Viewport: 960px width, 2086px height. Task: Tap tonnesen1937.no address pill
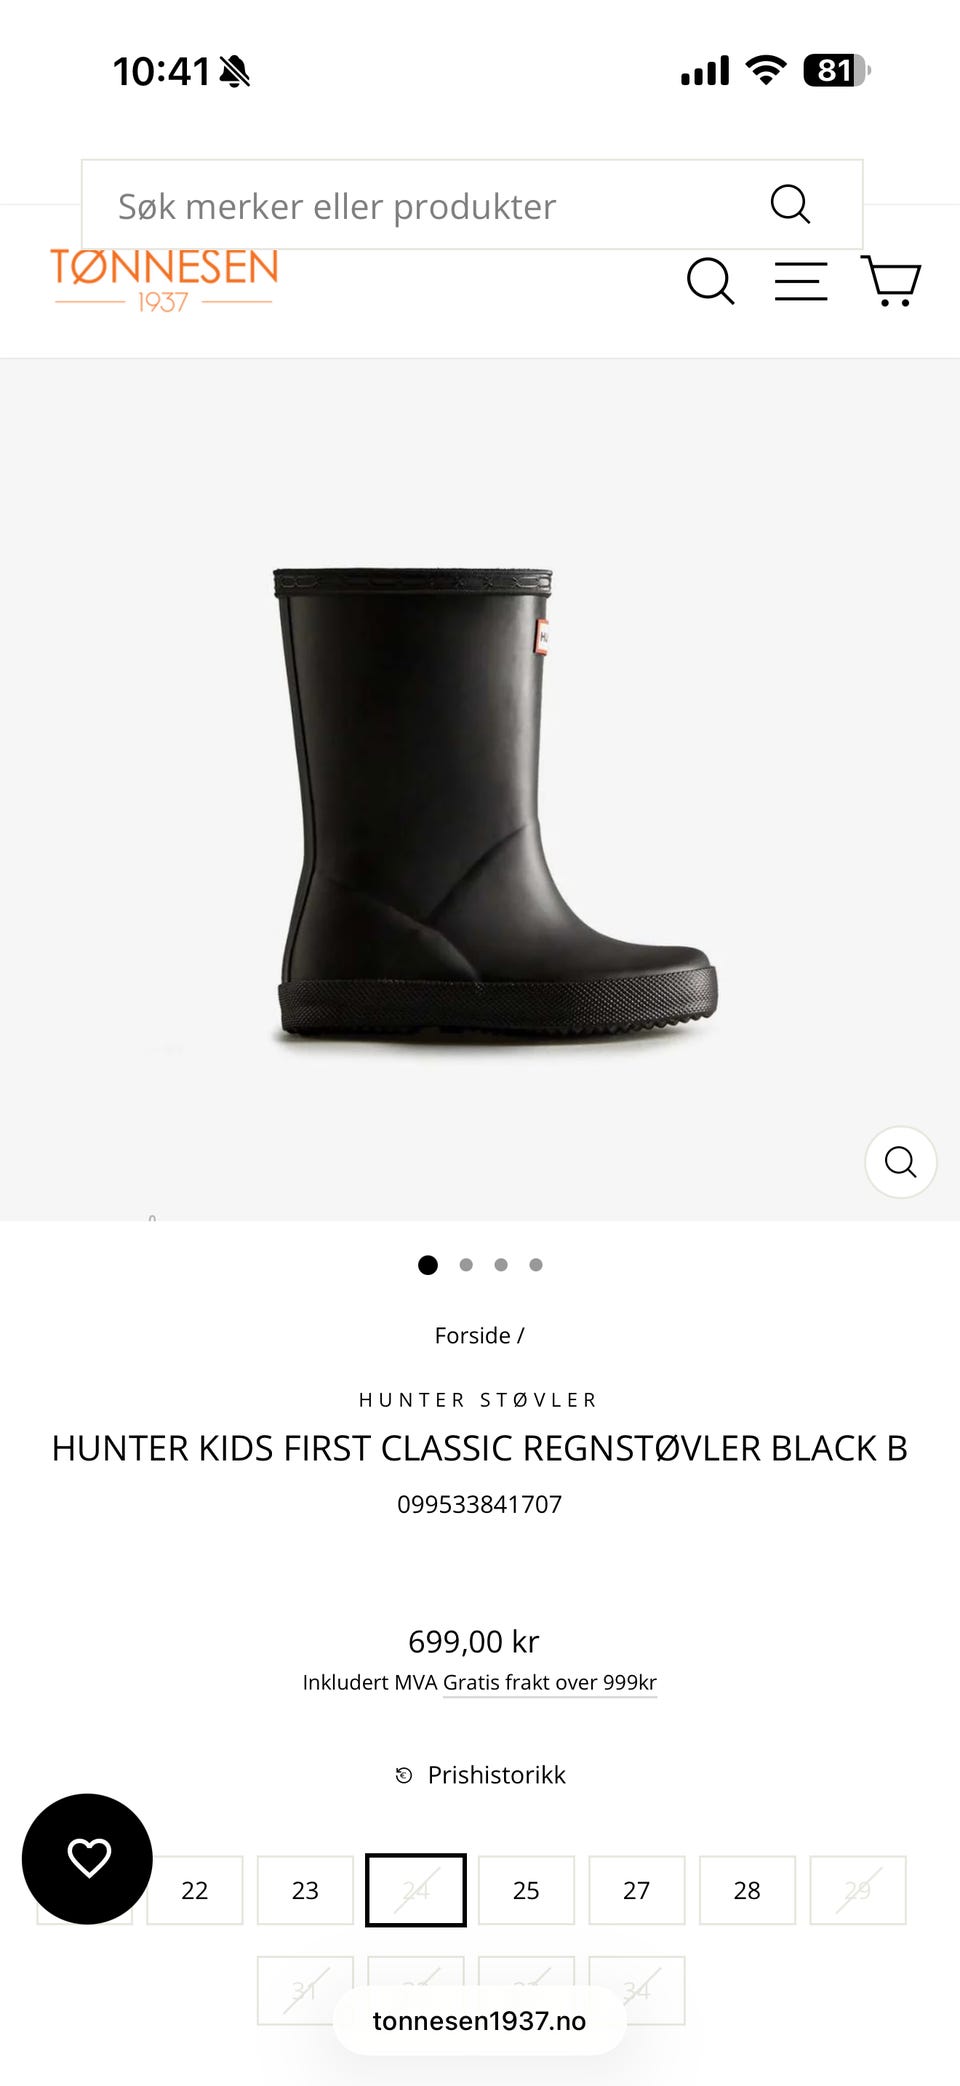pos(480,2021)
